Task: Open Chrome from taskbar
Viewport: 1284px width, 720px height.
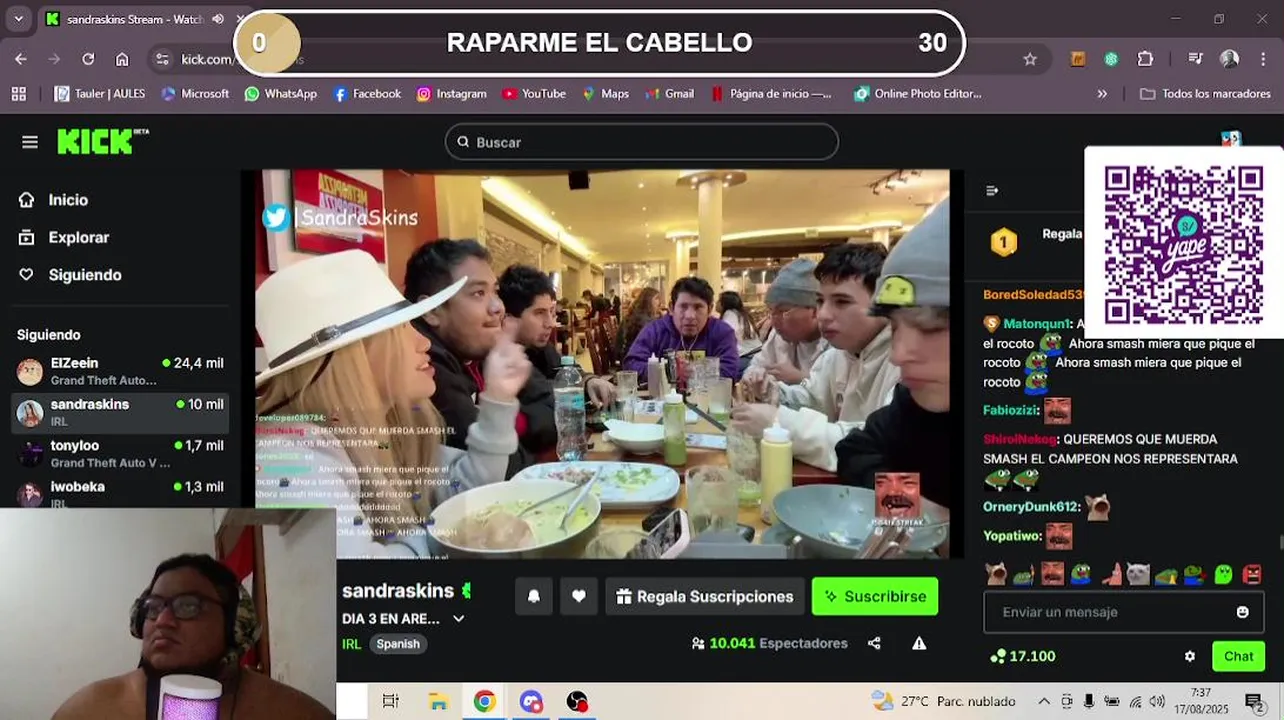Action: point(484,701)
